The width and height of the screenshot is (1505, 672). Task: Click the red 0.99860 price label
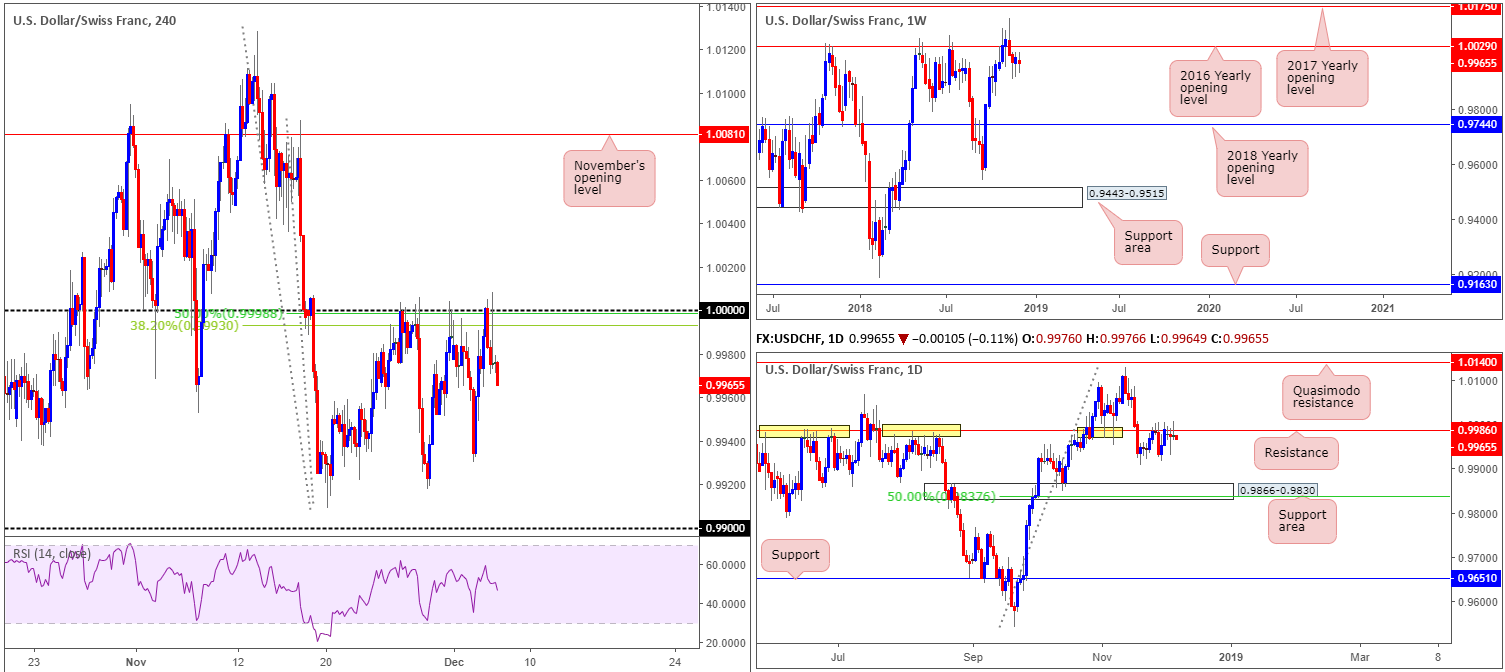[x=1477, y=430]
